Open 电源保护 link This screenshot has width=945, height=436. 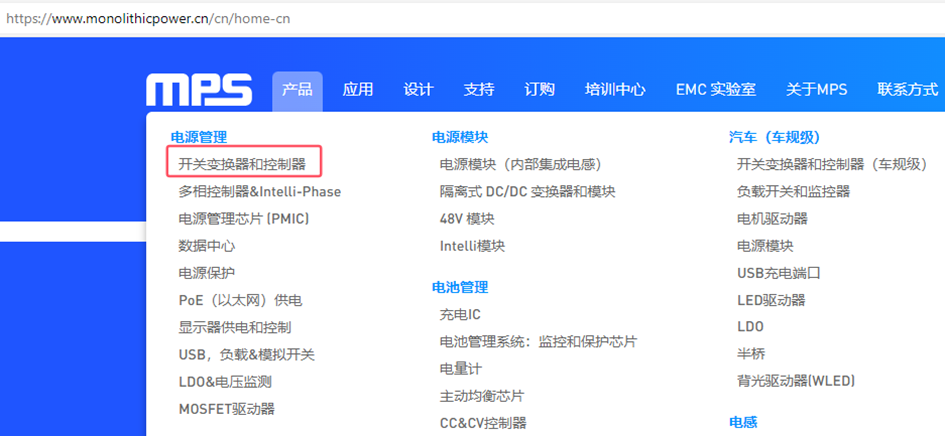[207, 273]
